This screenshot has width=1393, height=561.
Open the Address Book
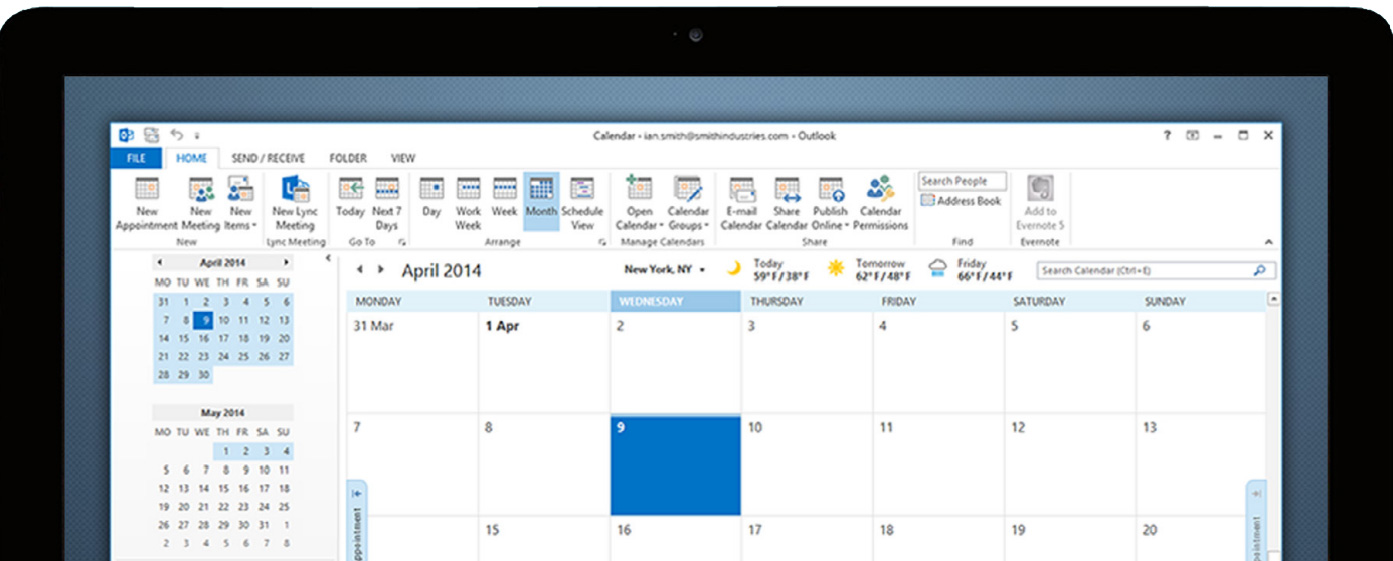961,201
